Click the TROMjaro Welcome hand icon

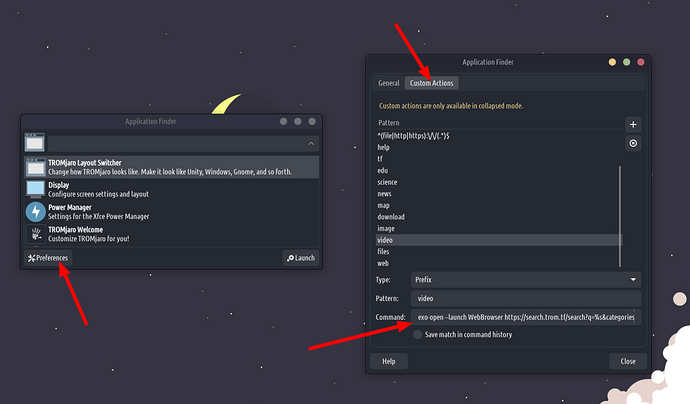[35, 234]
